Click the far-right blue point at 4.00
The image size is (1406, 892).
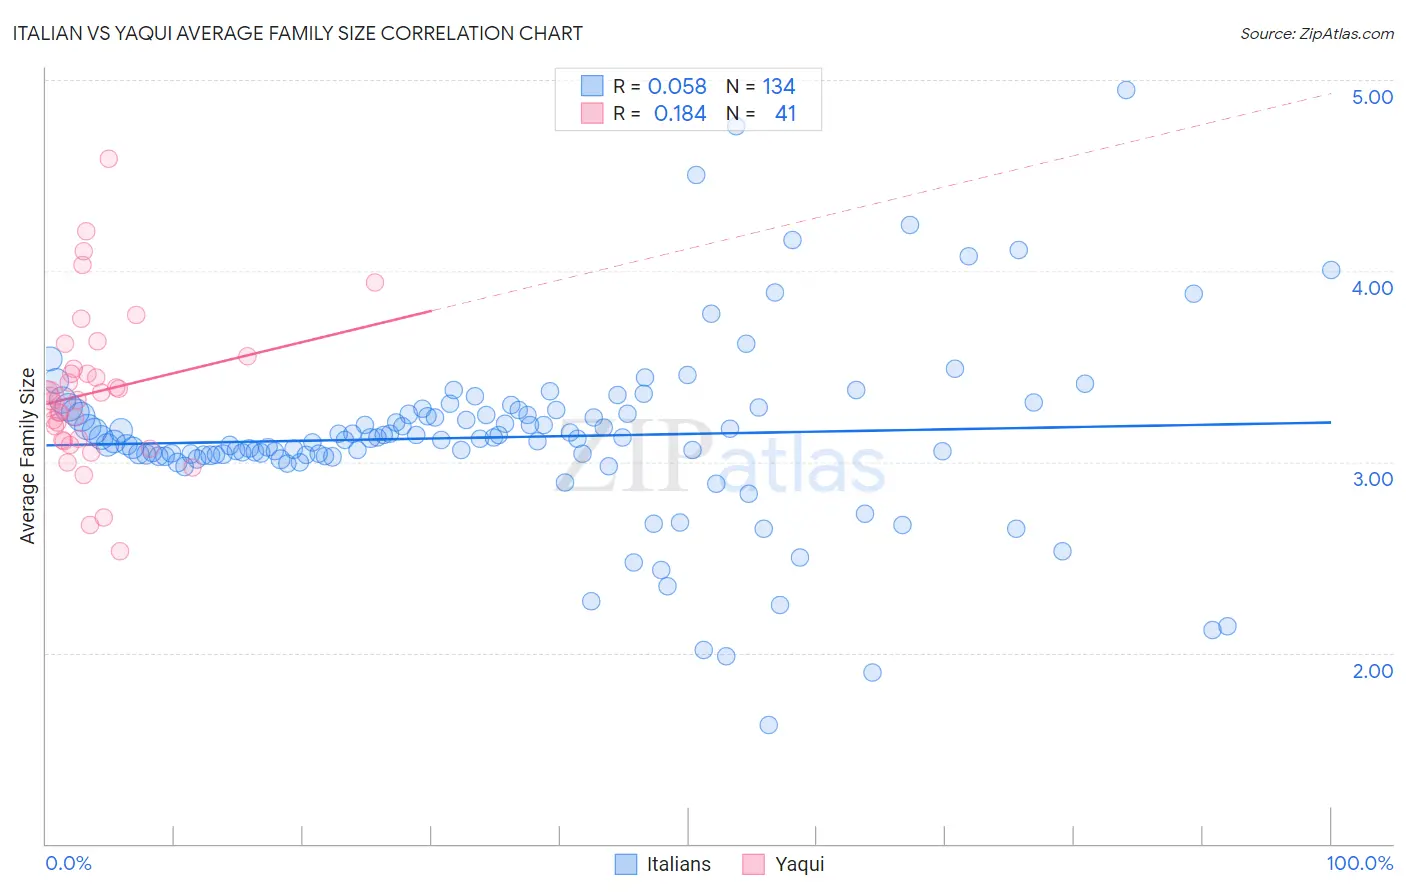click(1331, 270)
